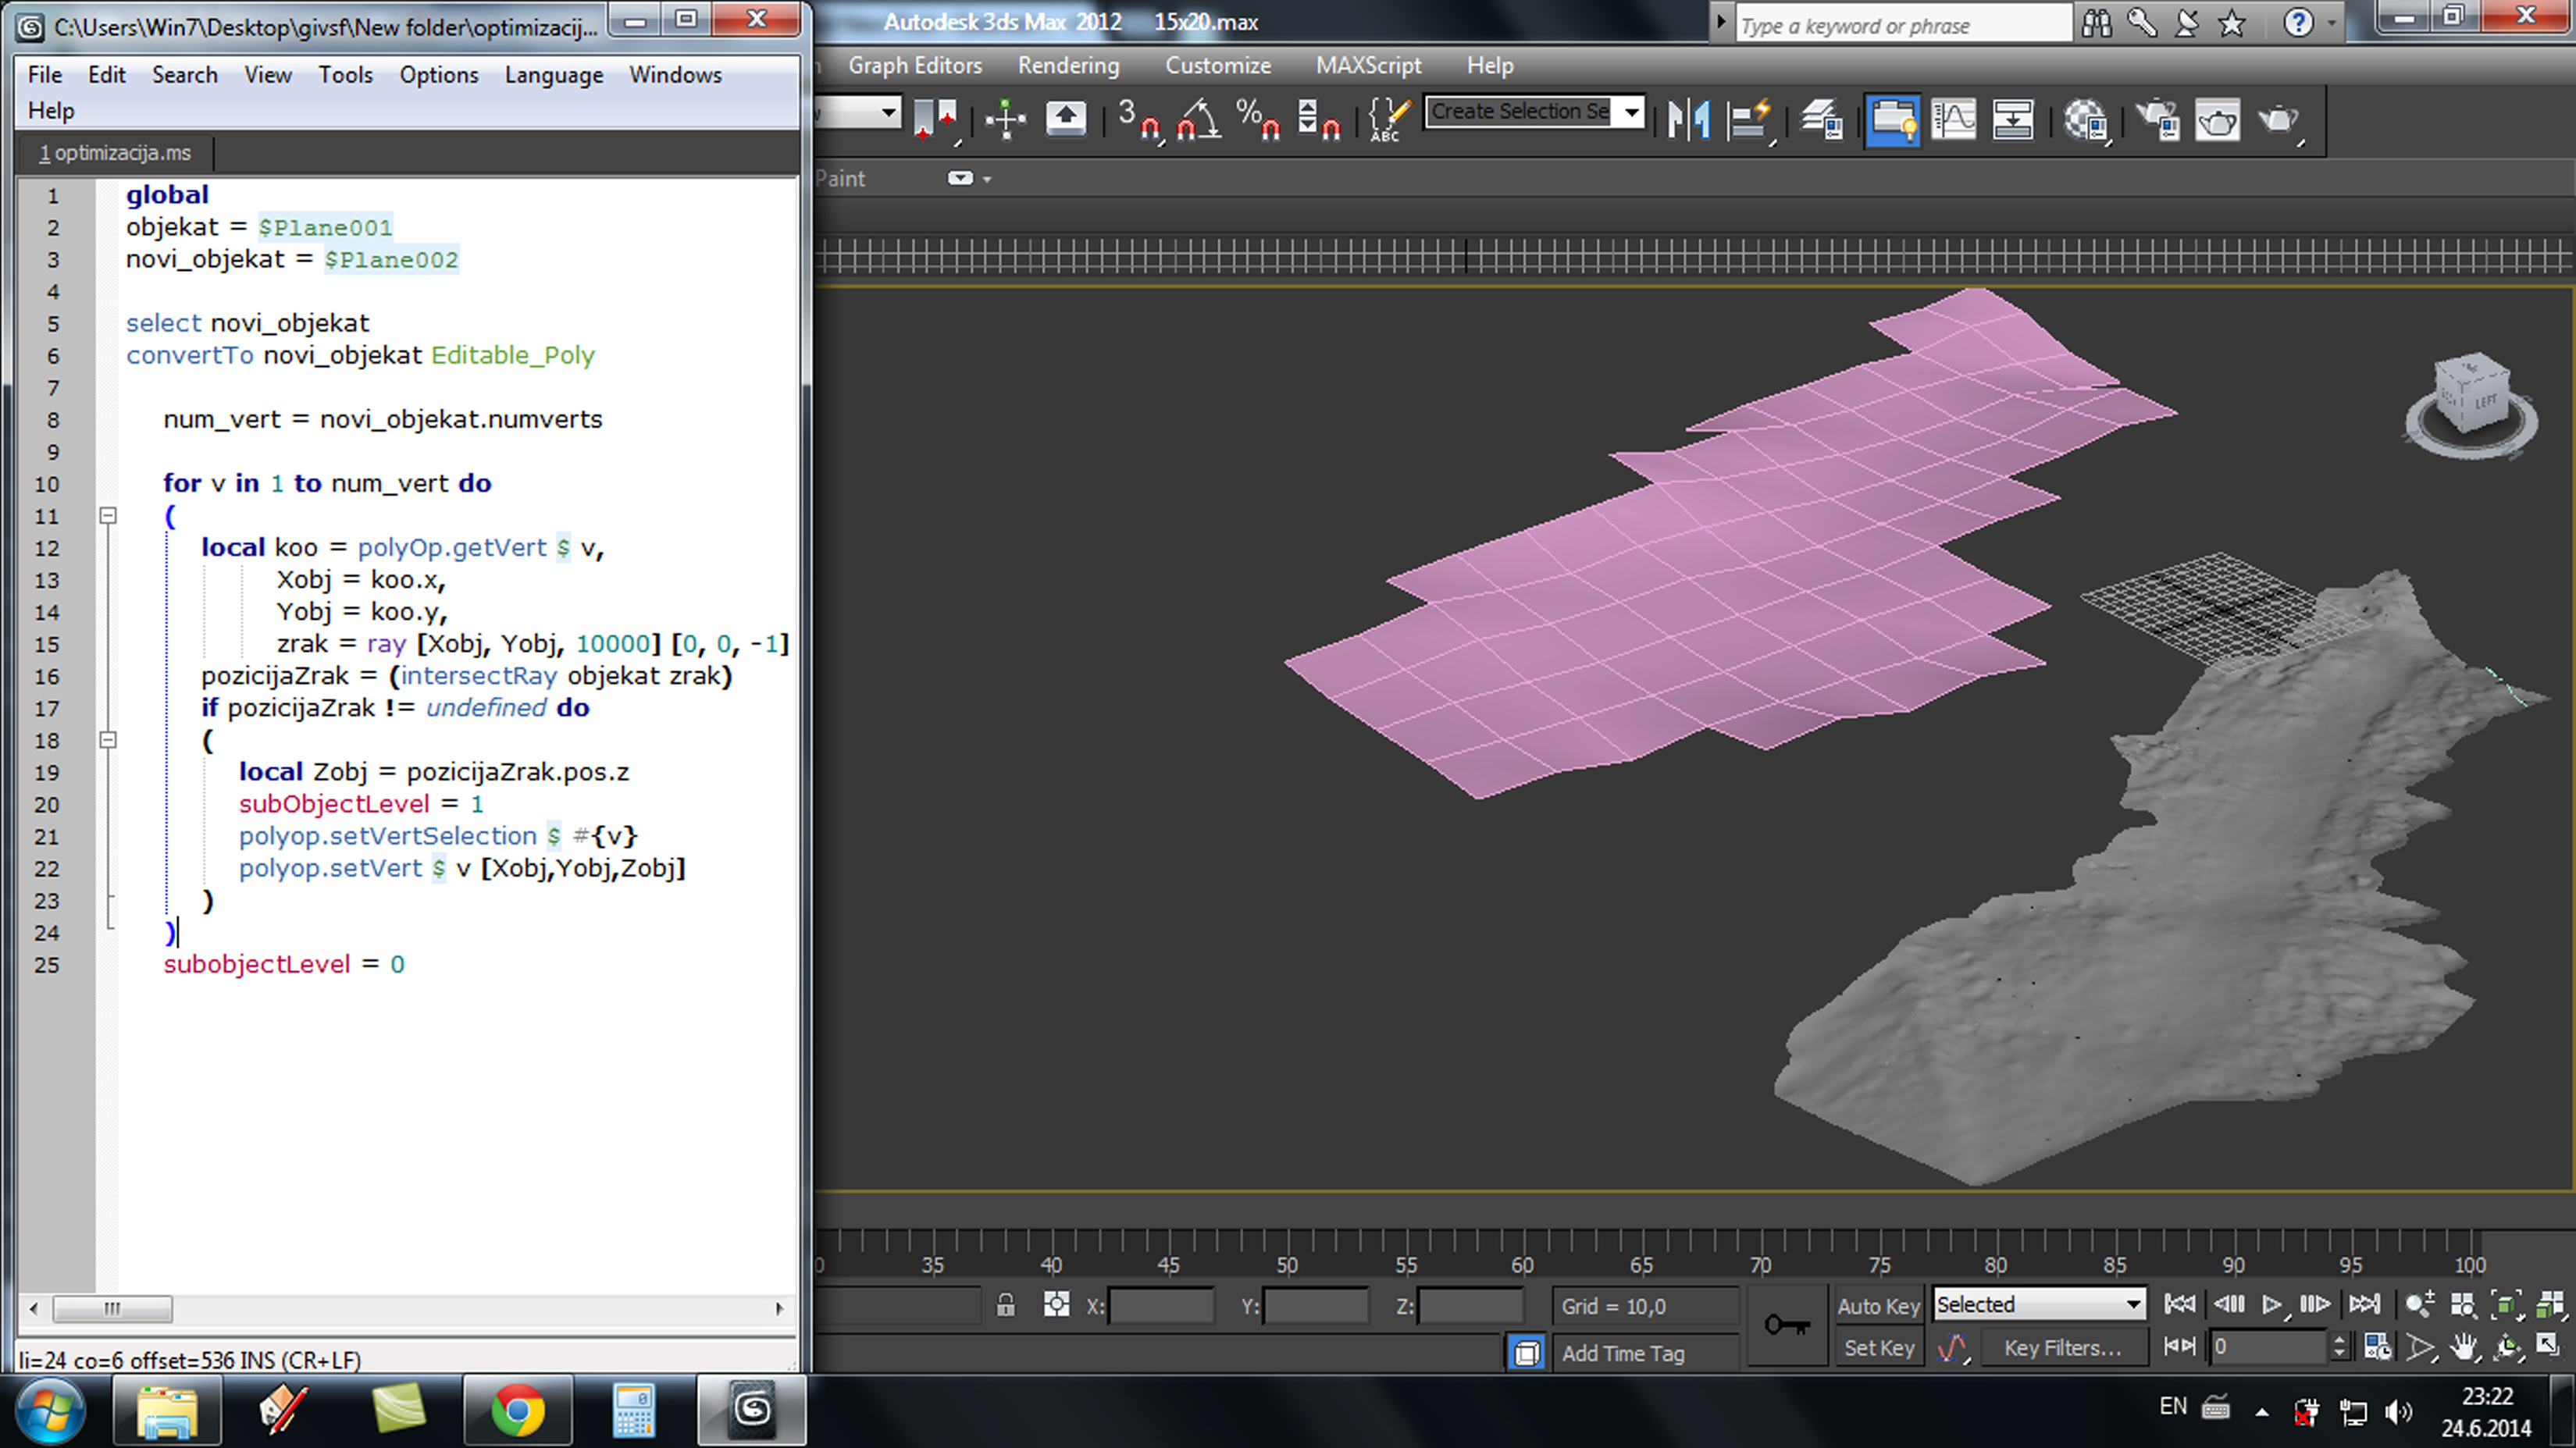
Task: Open Edit Named Selection Sets
Action: (1388, 119)
